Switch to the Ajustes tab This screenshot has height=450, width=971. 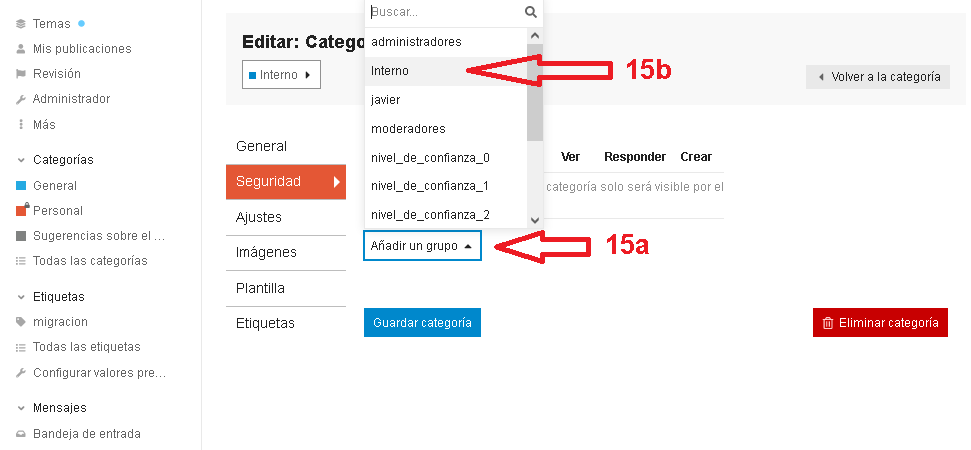tap(259, 217)
